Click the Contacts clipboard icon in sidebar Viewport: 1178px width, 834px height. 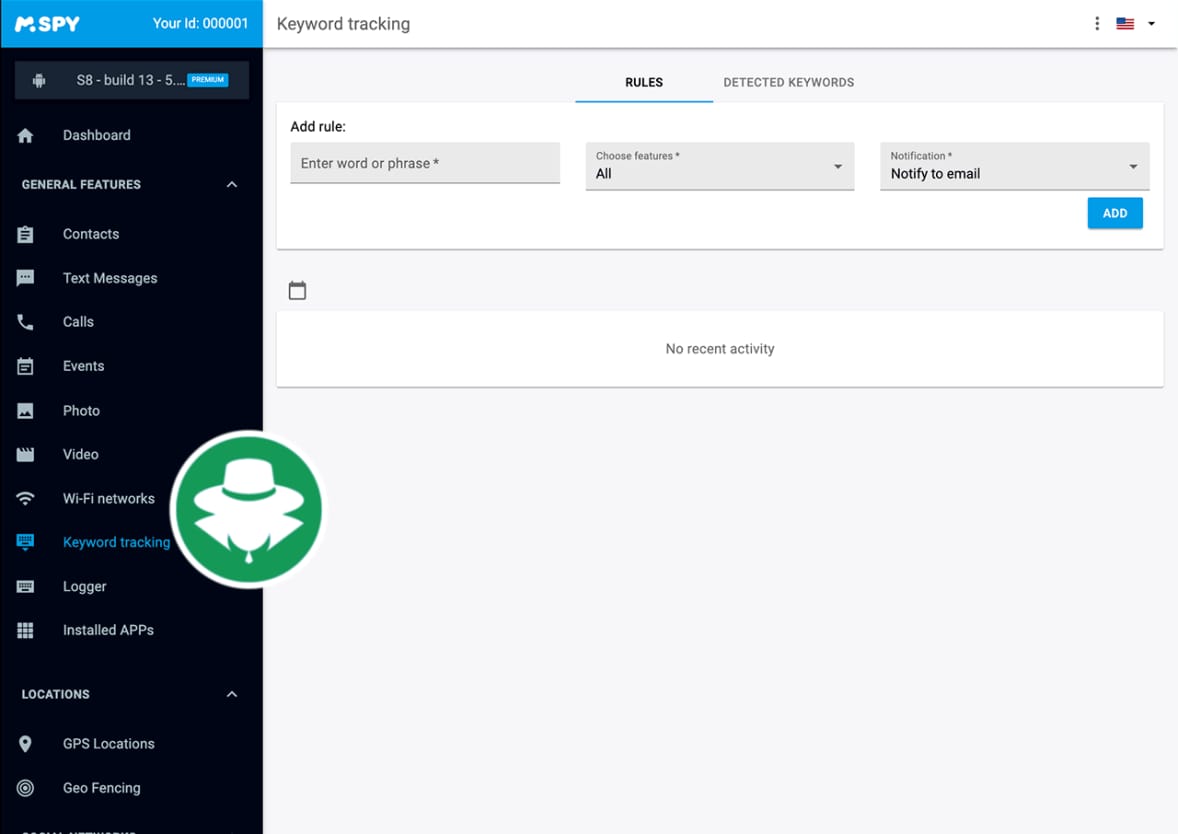[x=26, y=234]
